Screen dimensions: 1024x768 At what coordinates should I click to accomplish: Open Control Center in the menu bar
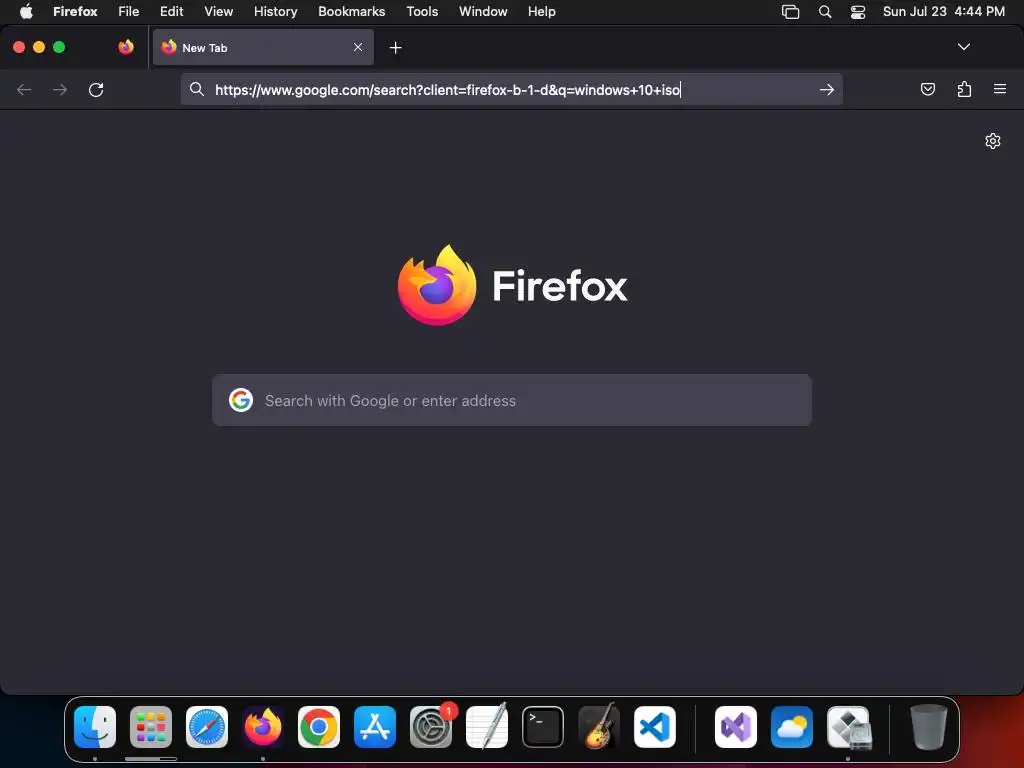coord(857,11)
